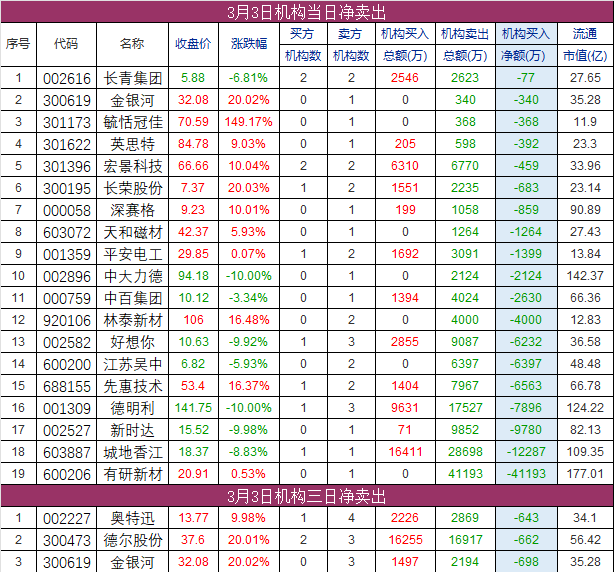Viewport: 616px width, 572px height.
Task: Click the 市值(亿) header cell
Action: click(585, 56)
